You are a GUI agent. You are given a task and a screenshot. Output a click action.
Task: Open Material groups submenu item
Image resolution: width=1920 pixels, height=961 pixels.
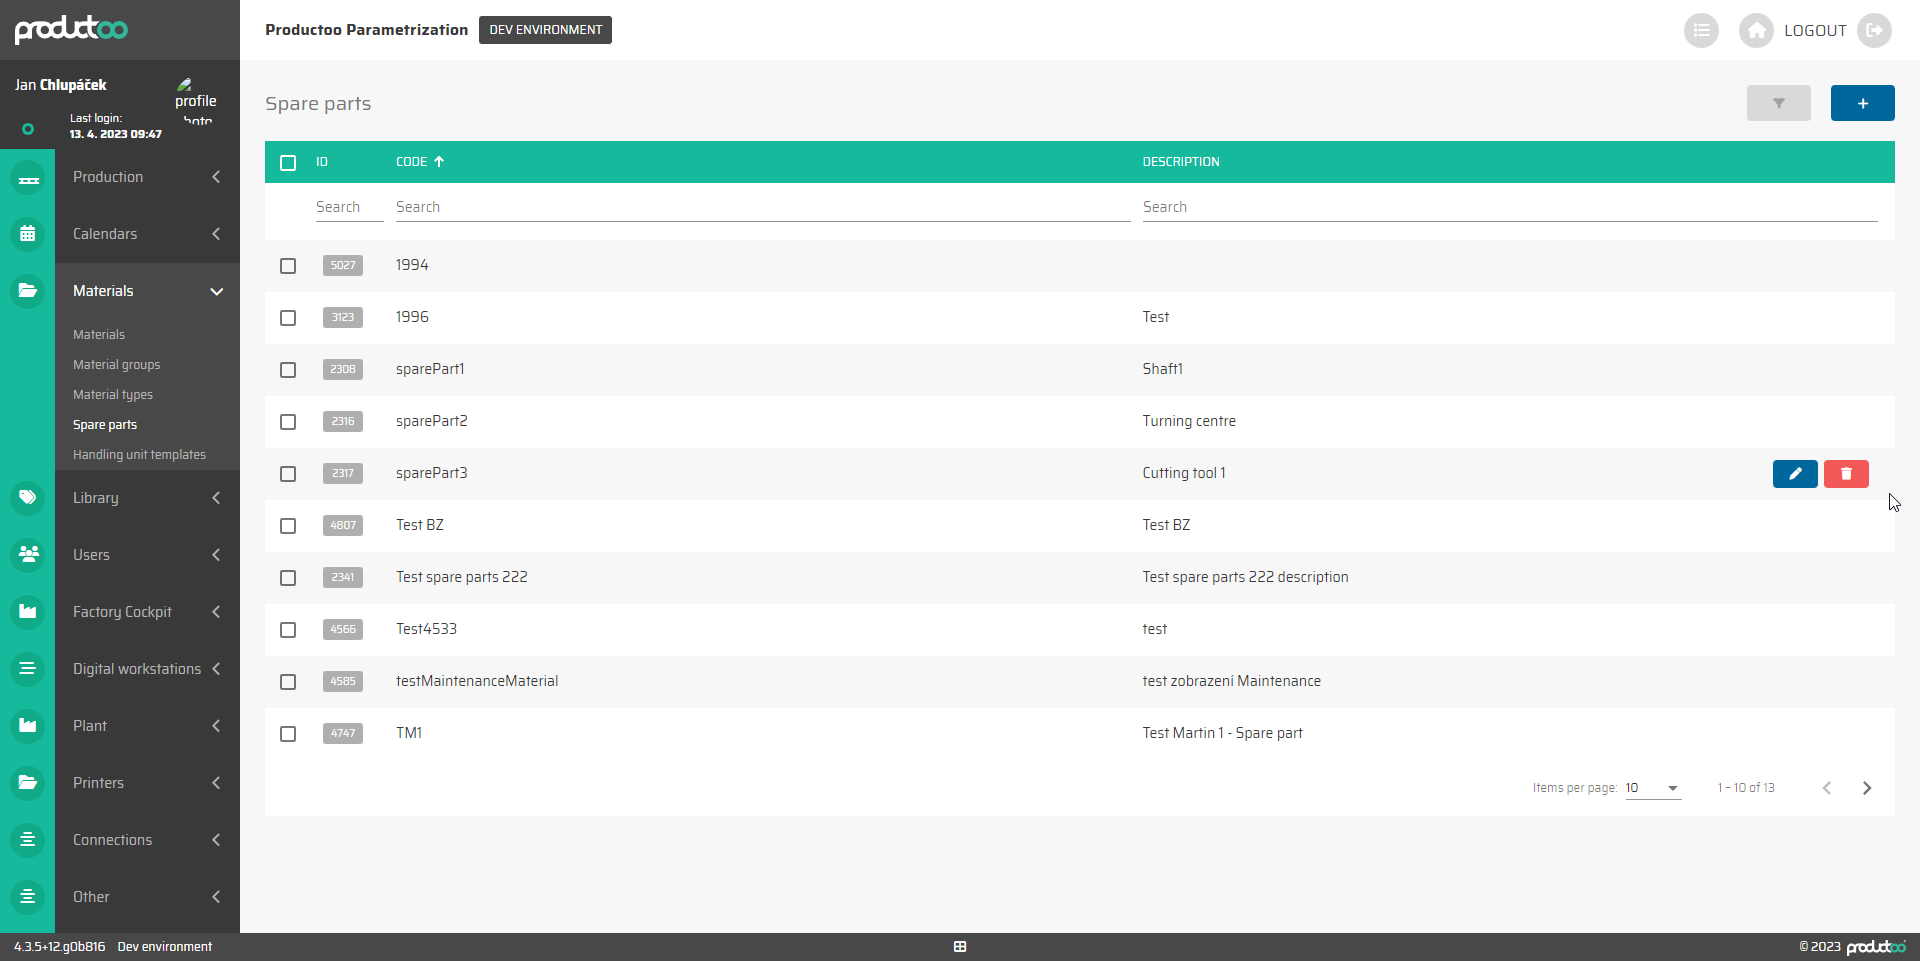click(116, 365)
